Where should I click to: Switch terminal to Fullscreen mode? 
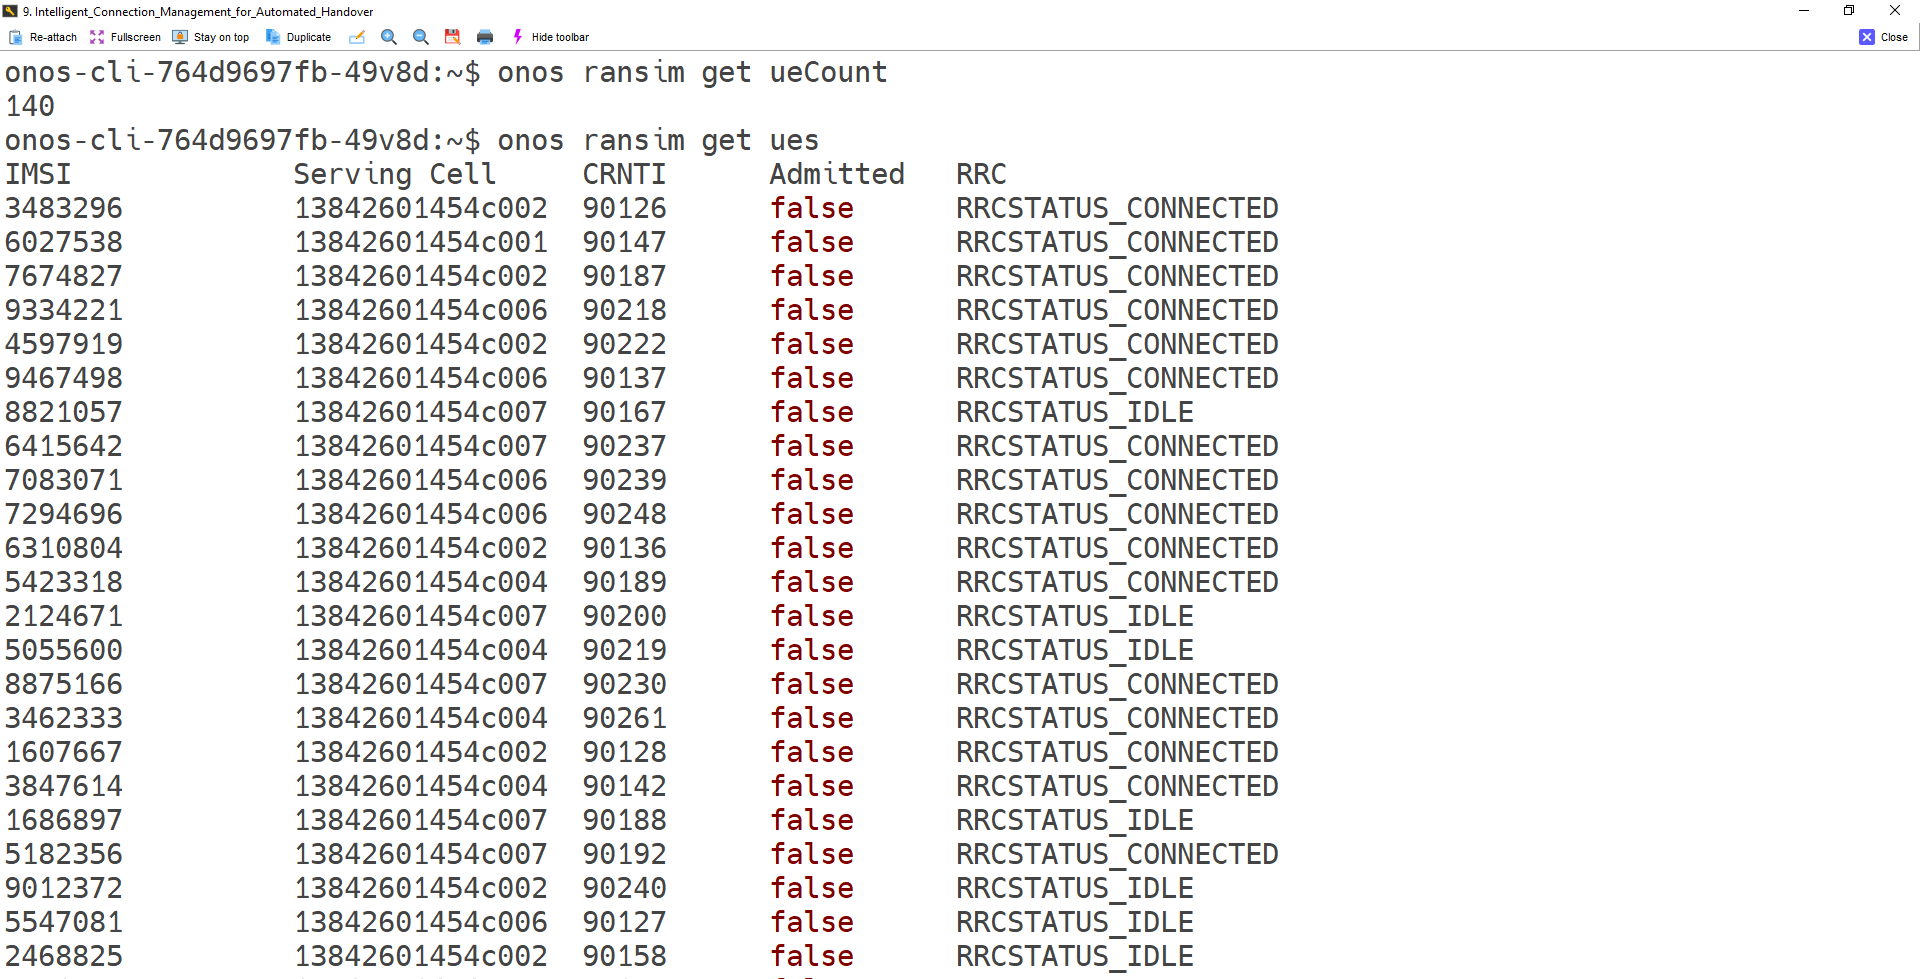pyautogui.click(x=125, y=37)
